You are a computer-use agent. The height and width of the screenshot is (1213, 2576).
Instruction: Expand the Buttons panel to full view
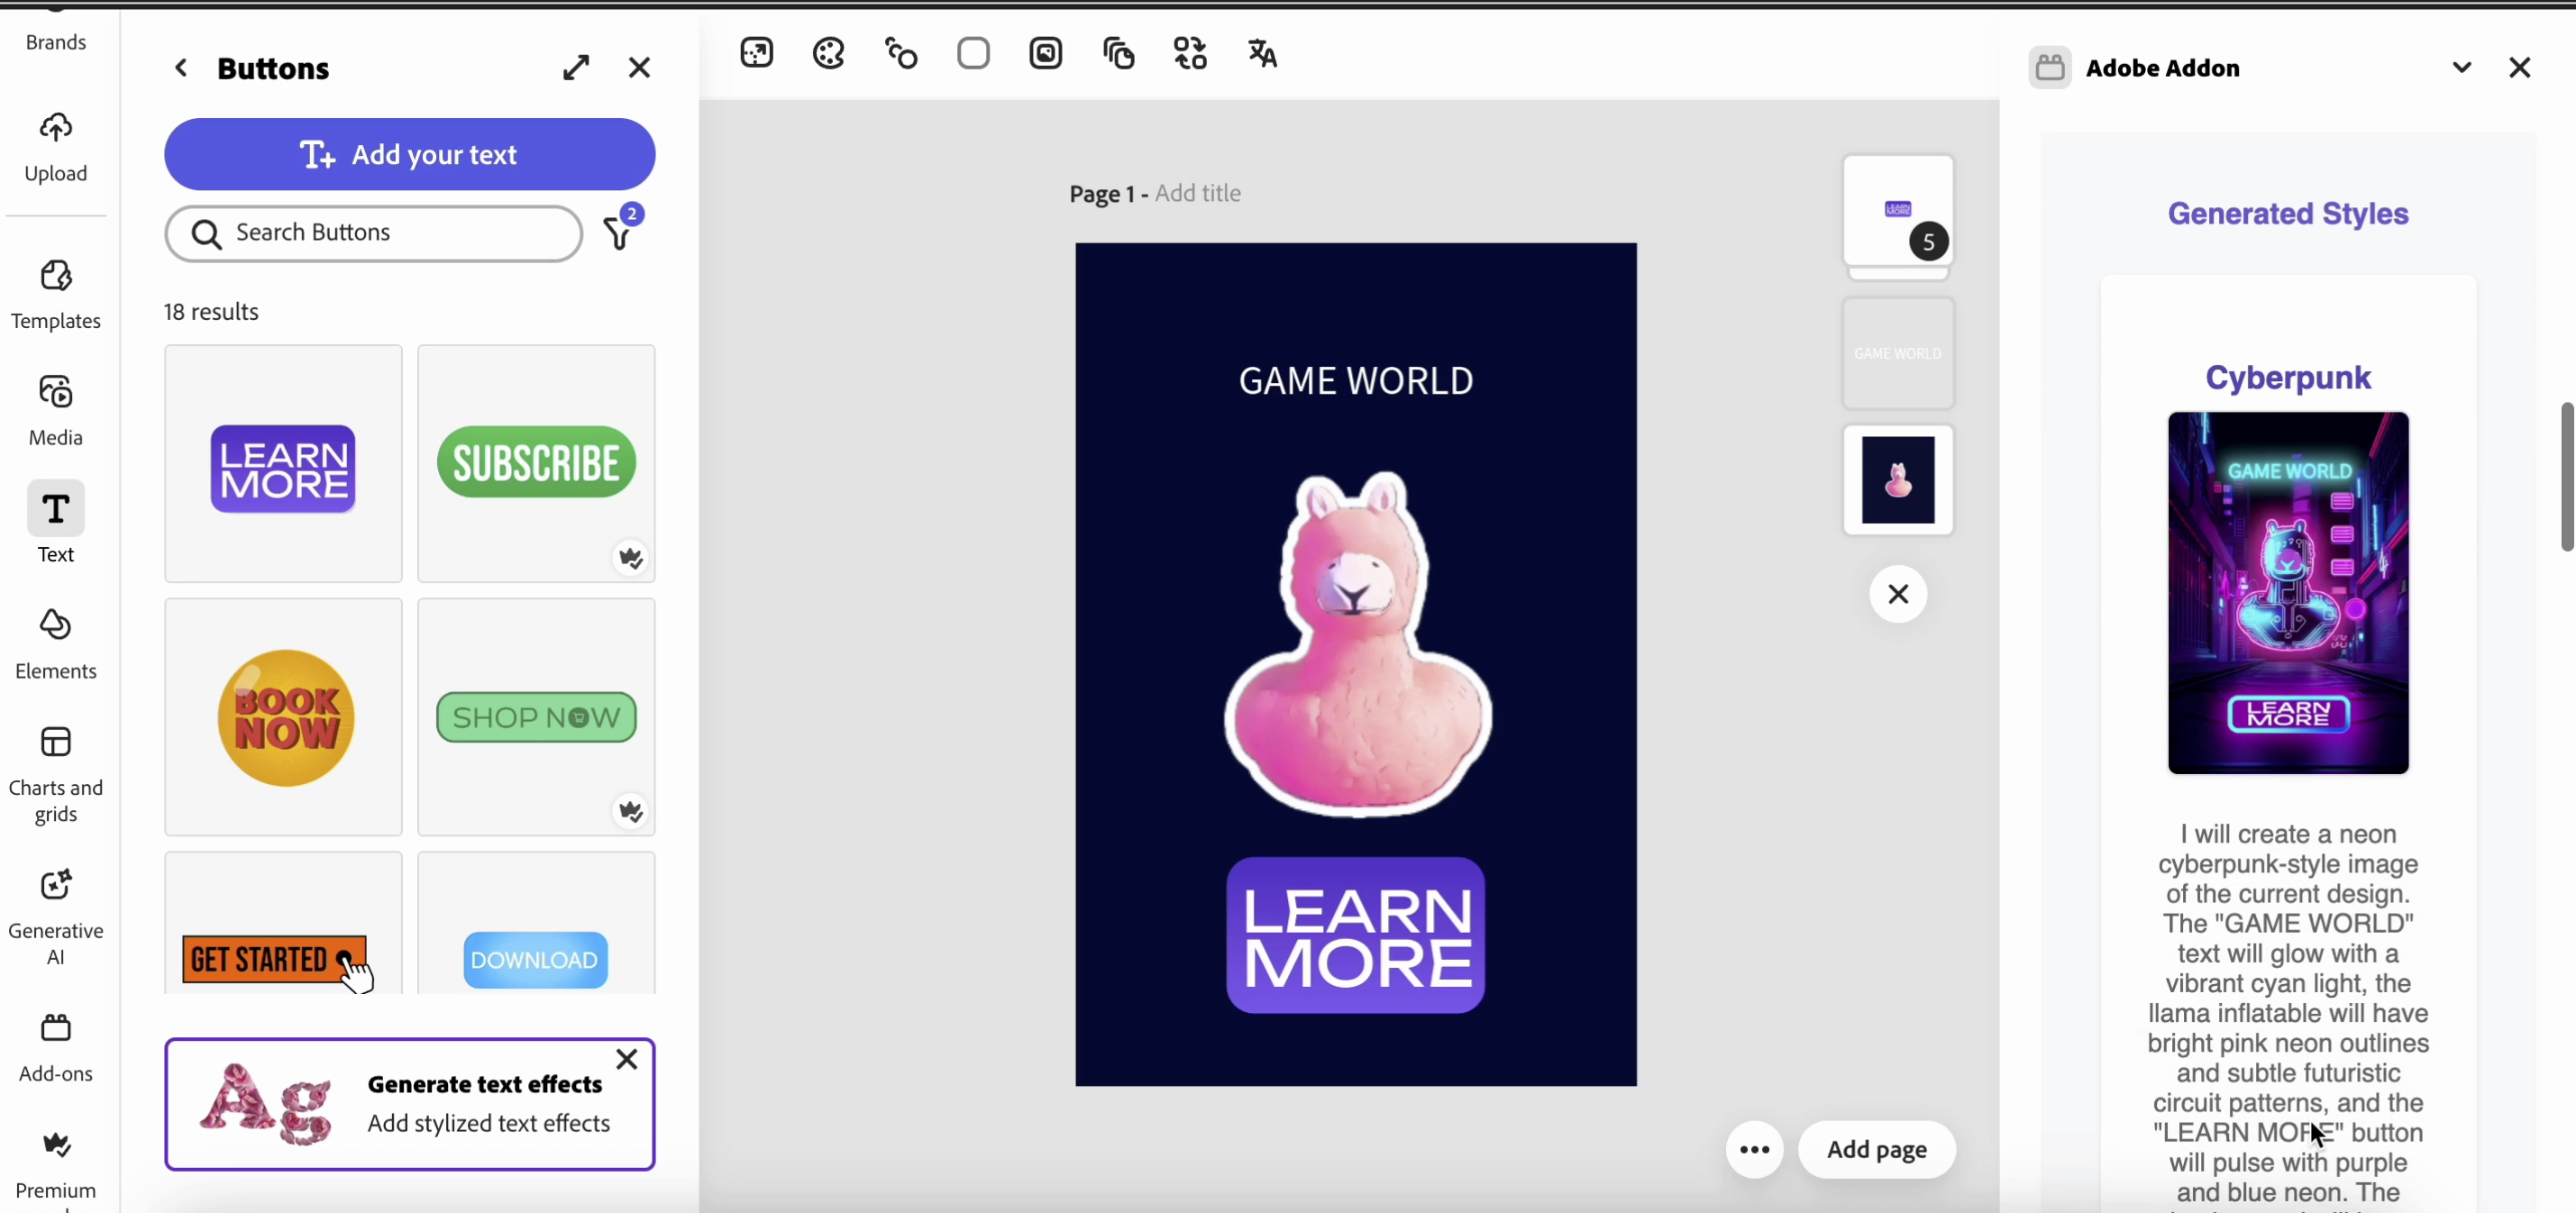(576, 68)
